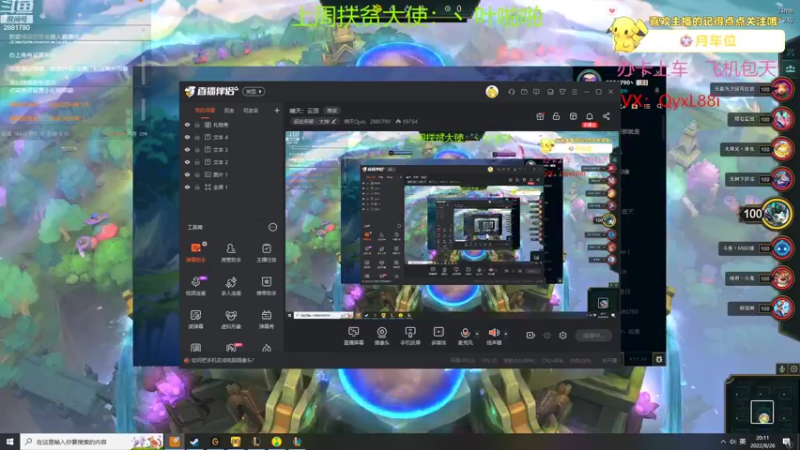The image size is (800, 450).
Task: Toggle the padlock icon above the preview
Action: [x=556, y=116]
